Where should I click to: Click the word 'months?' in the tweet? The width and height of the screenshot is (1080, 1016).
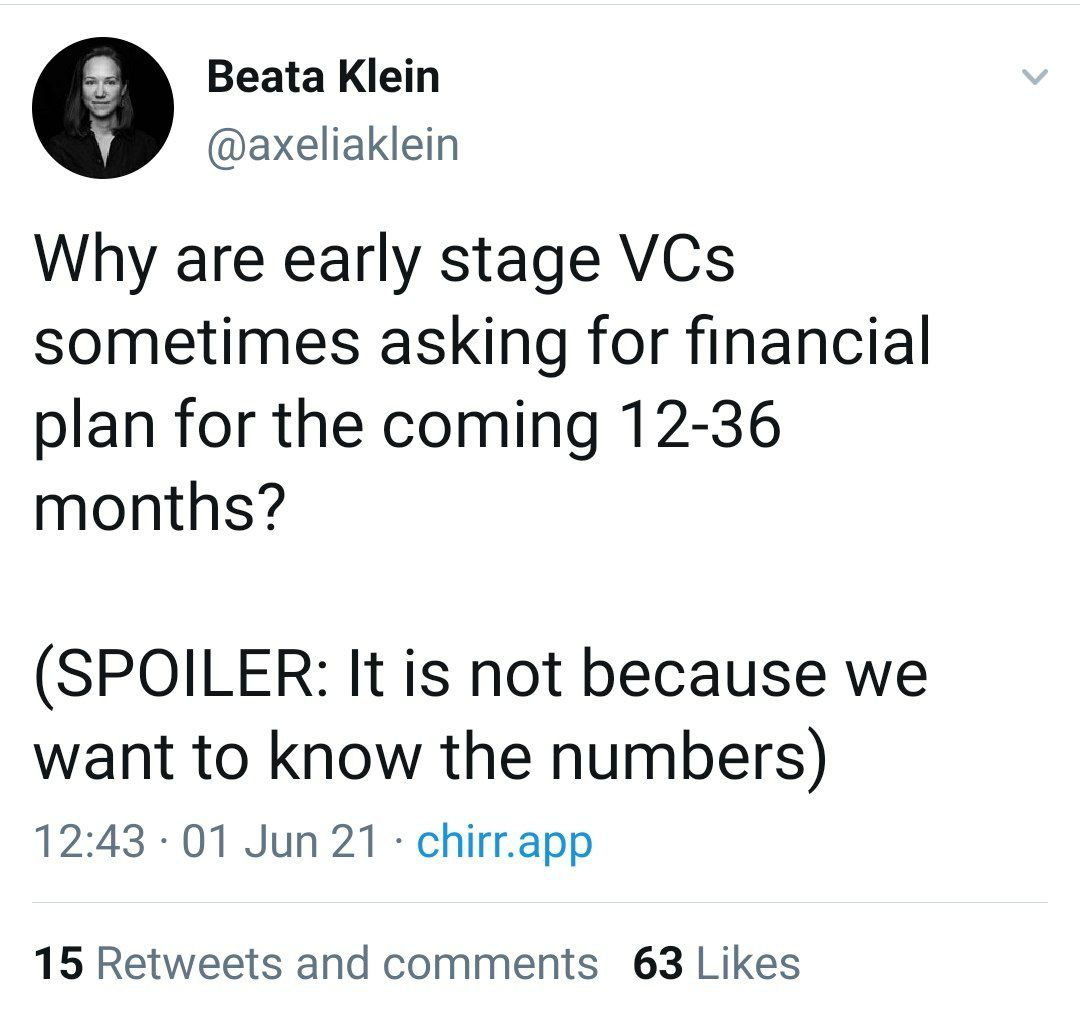(159, 508)
